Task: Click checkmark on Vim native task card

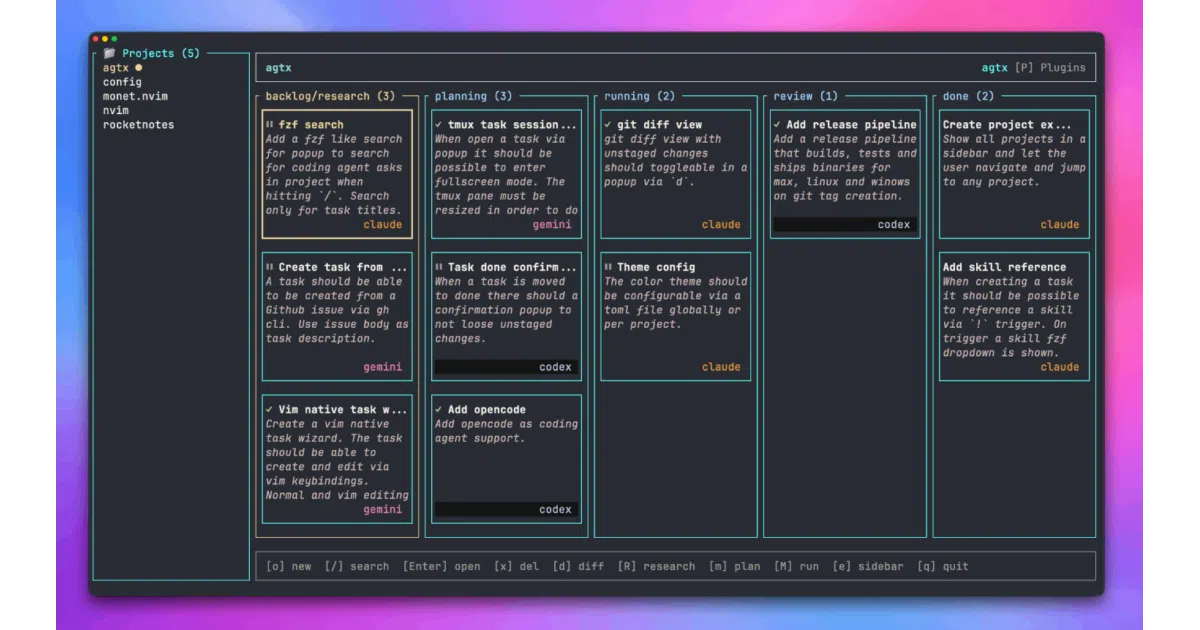Action: pyautogui.click(x=270, y=410)
